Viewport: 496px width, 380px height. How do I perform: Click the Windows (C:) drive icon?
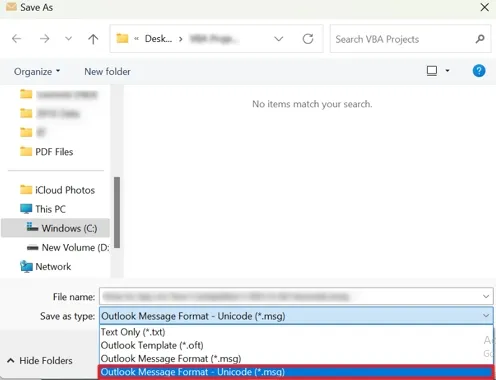32,227
